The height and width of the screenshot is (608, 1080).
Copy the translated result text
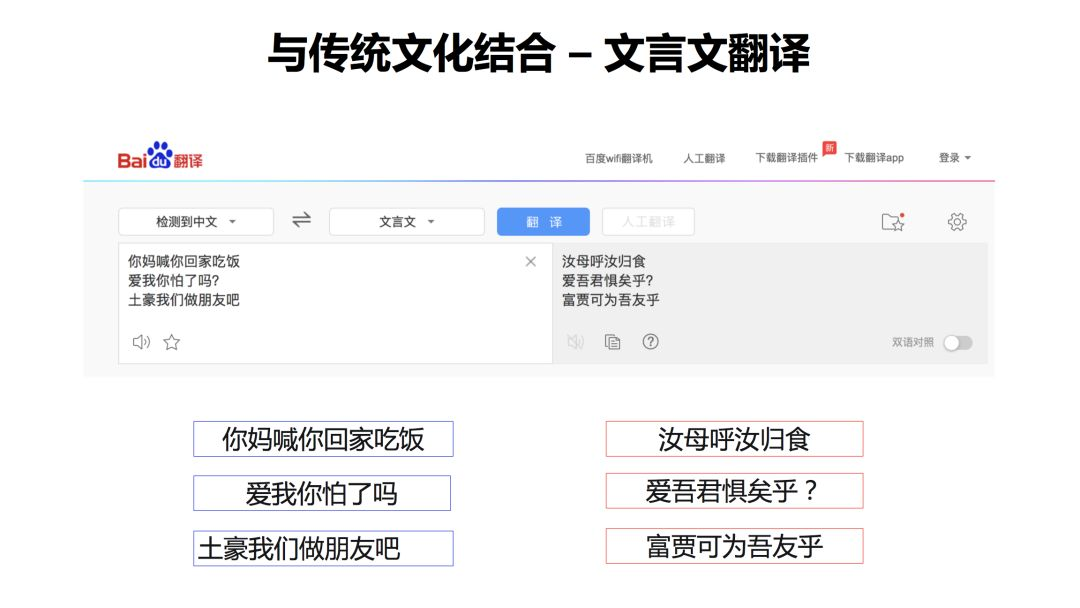[x=612, y=342]
